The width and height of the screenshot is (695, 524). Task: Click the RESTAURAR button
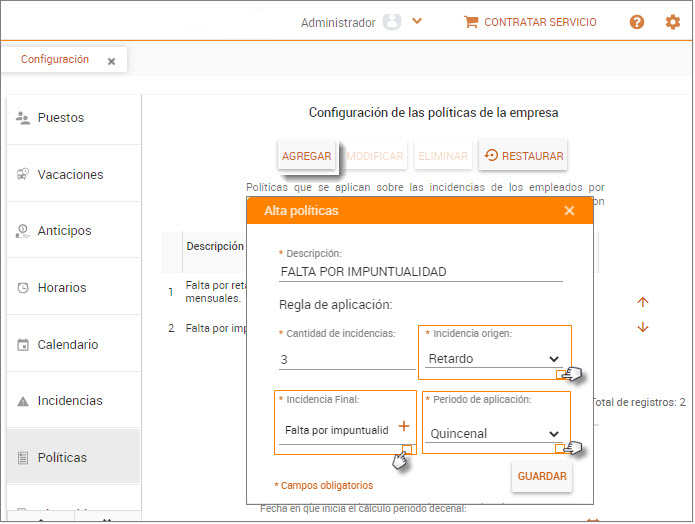point(523,156)
